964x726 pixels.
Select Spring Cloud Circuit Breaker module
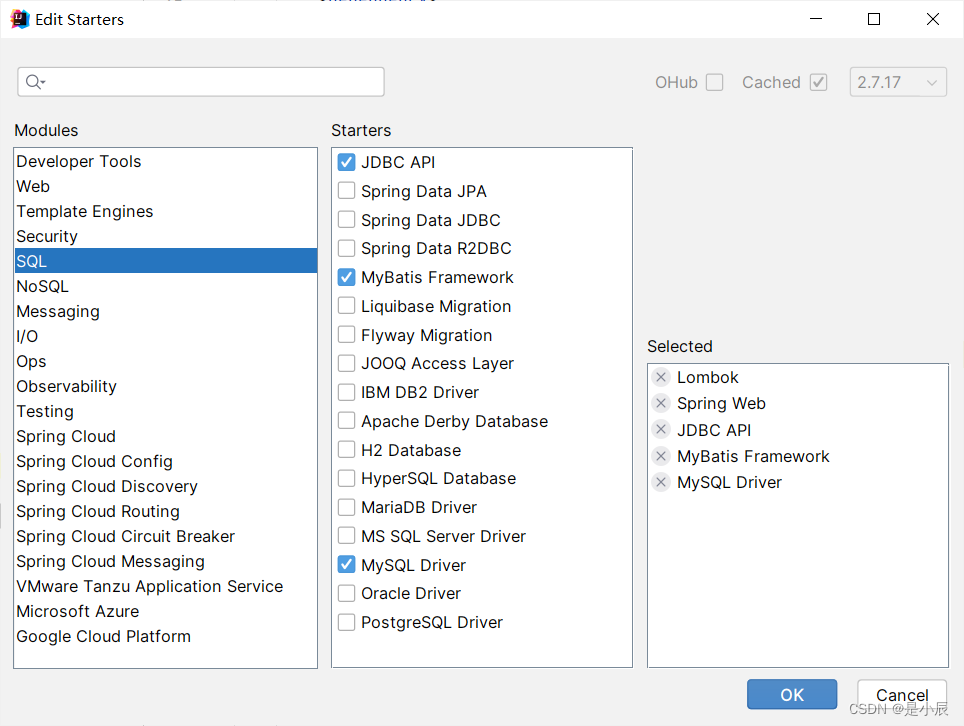pyautogui.click(x=165, y=536)
